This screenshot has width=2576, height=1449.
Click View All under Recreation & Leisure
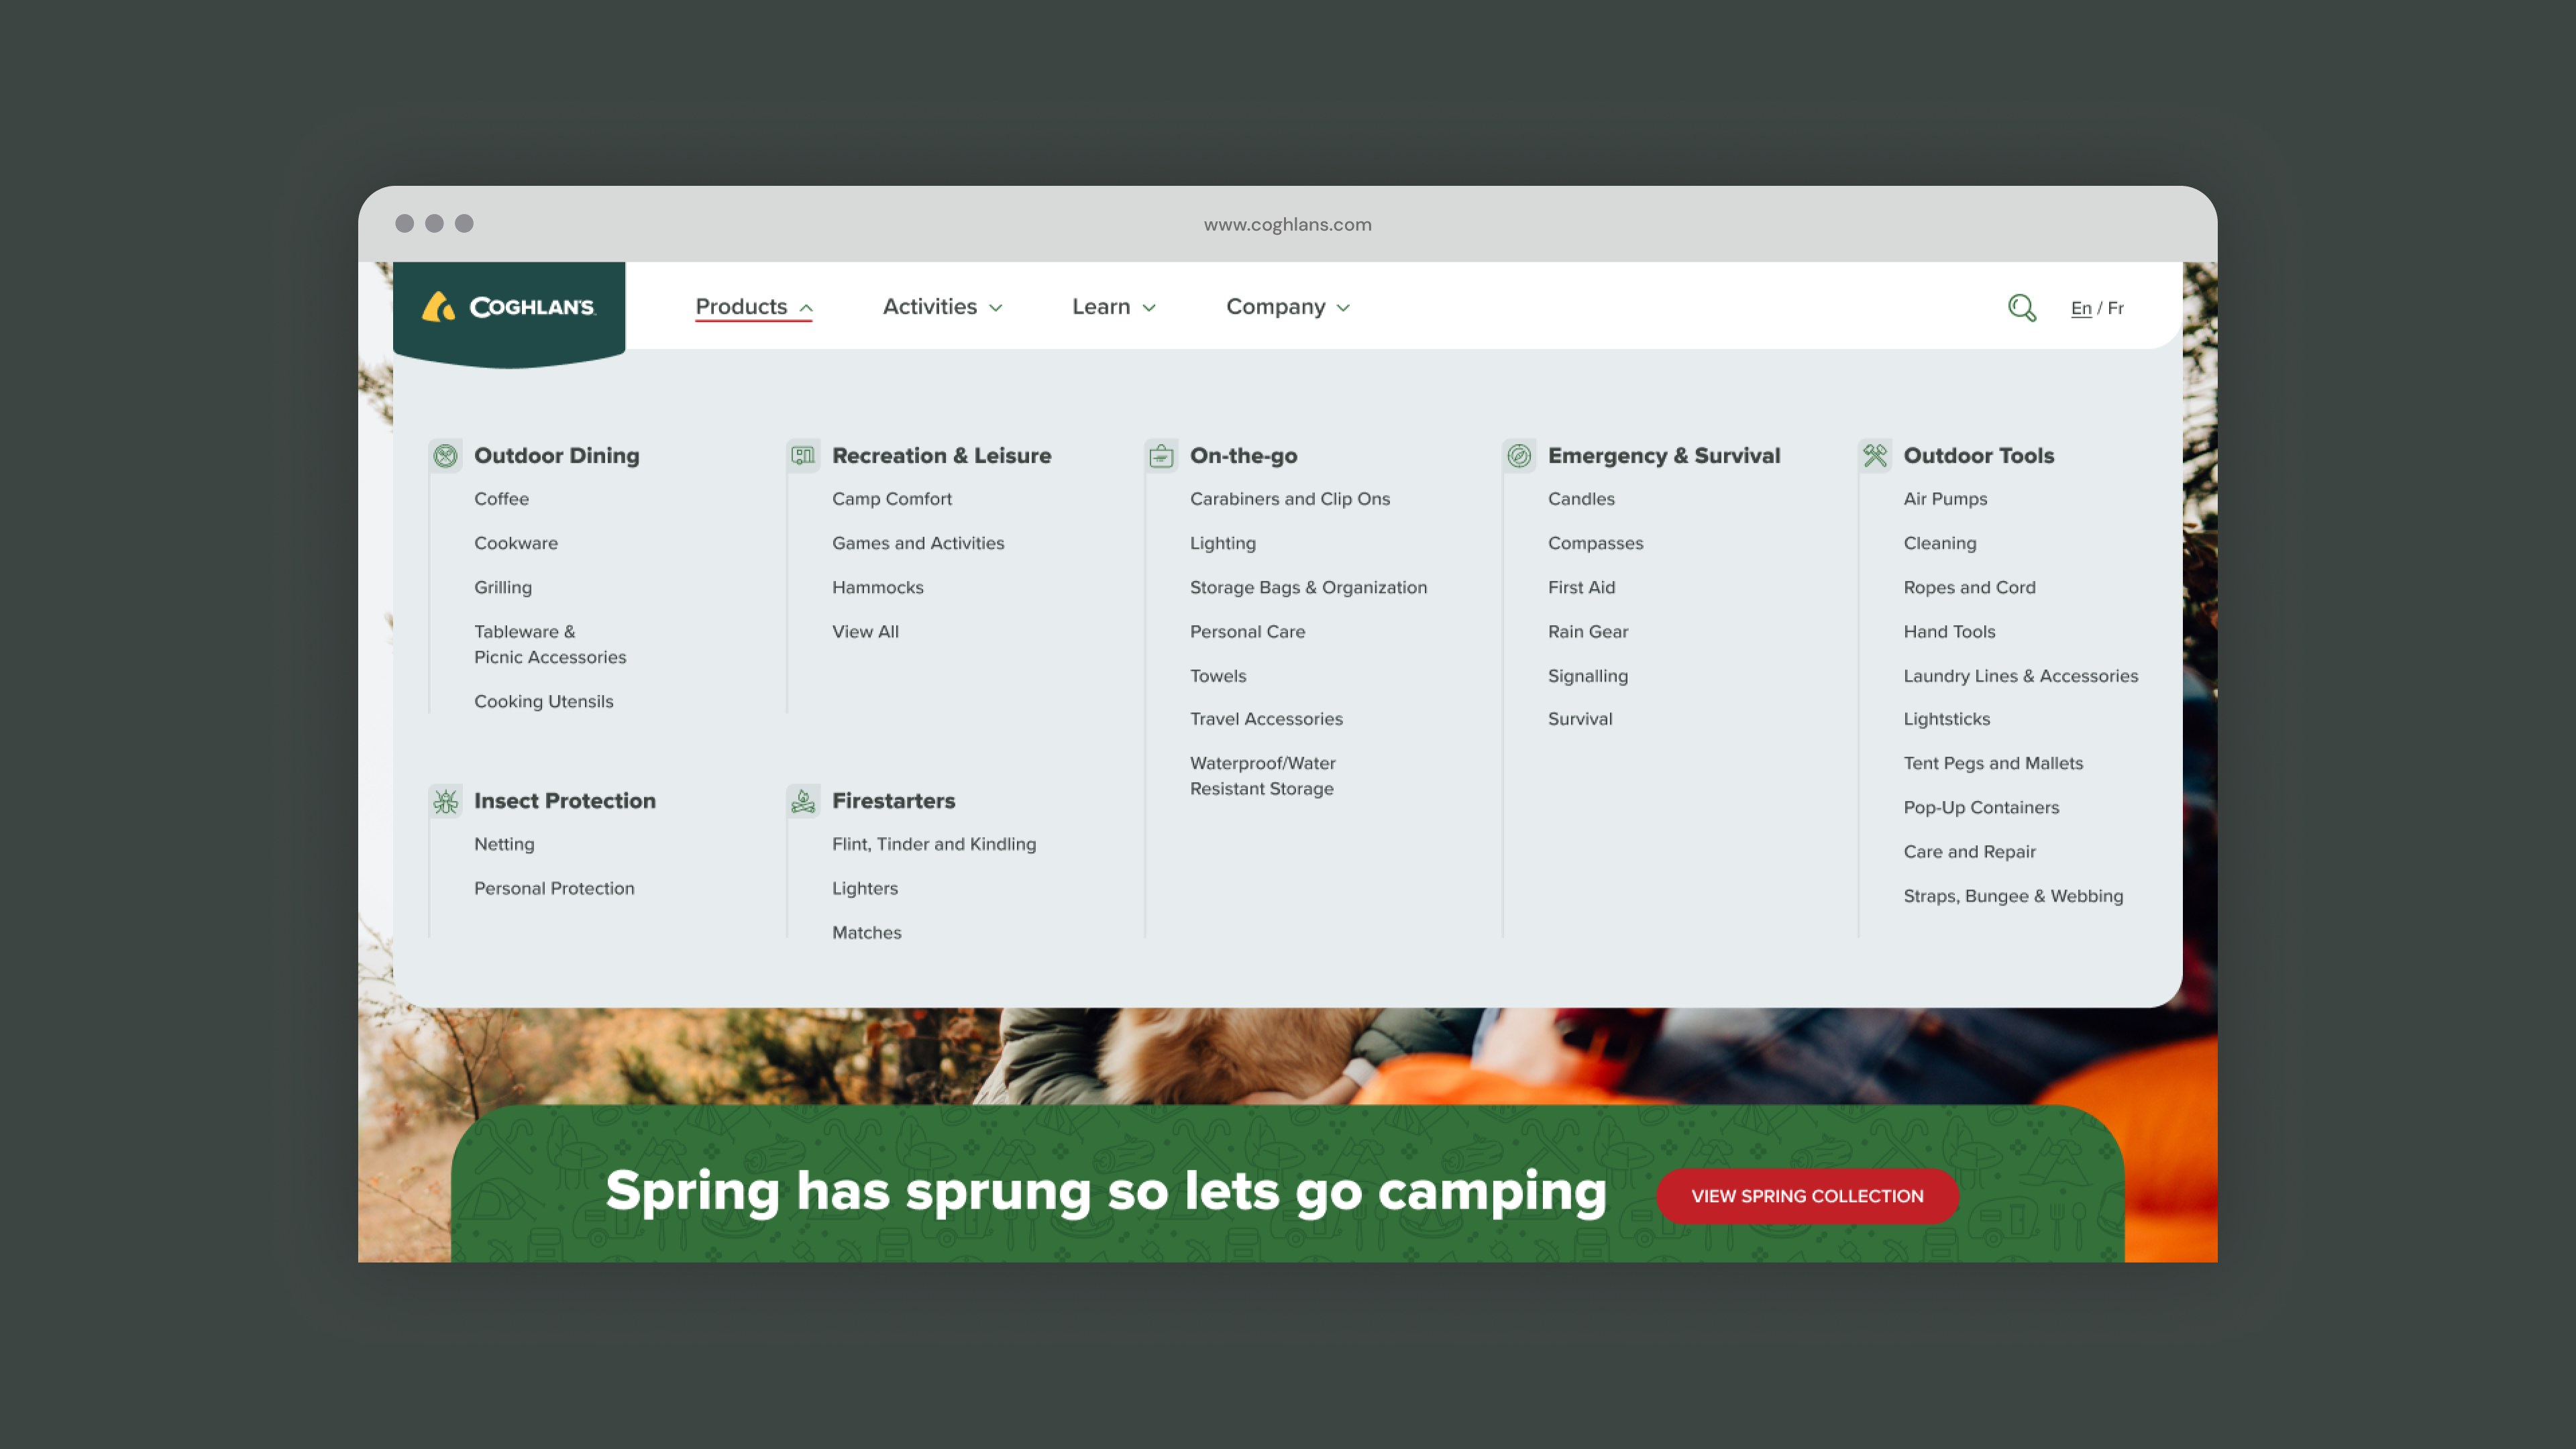tap(865, 632)
